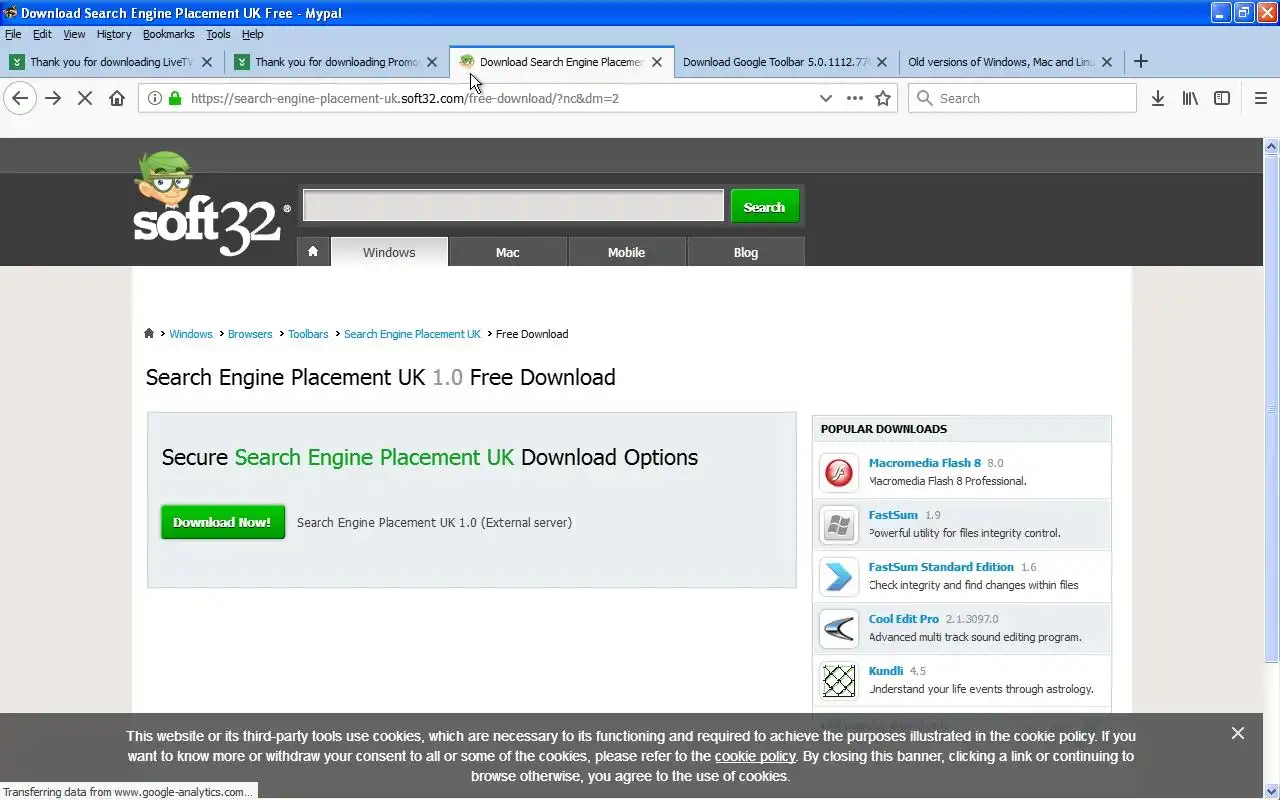
Task: Open the FastSum Standard Edition link
Action: coord(941,567)
